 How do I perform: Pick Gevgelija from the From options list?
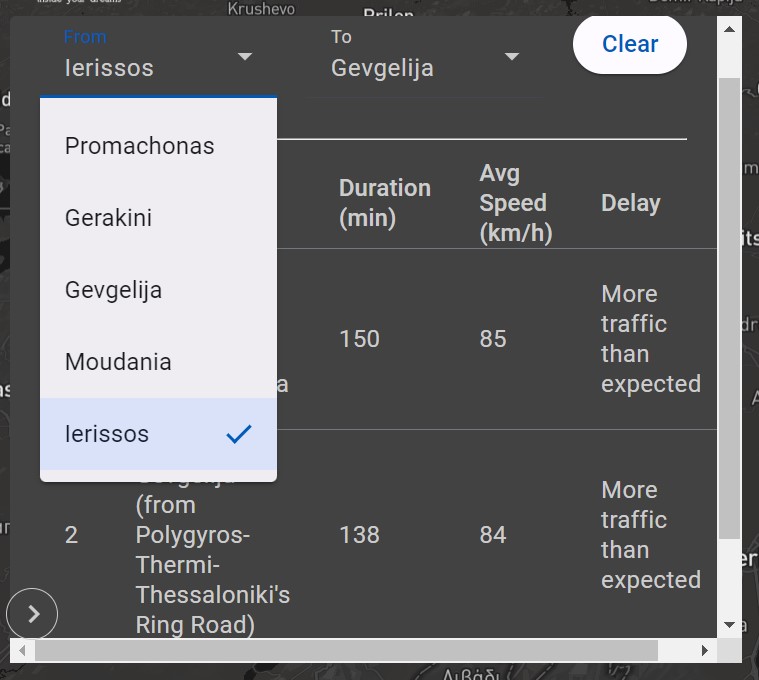[x=113, y=290]
